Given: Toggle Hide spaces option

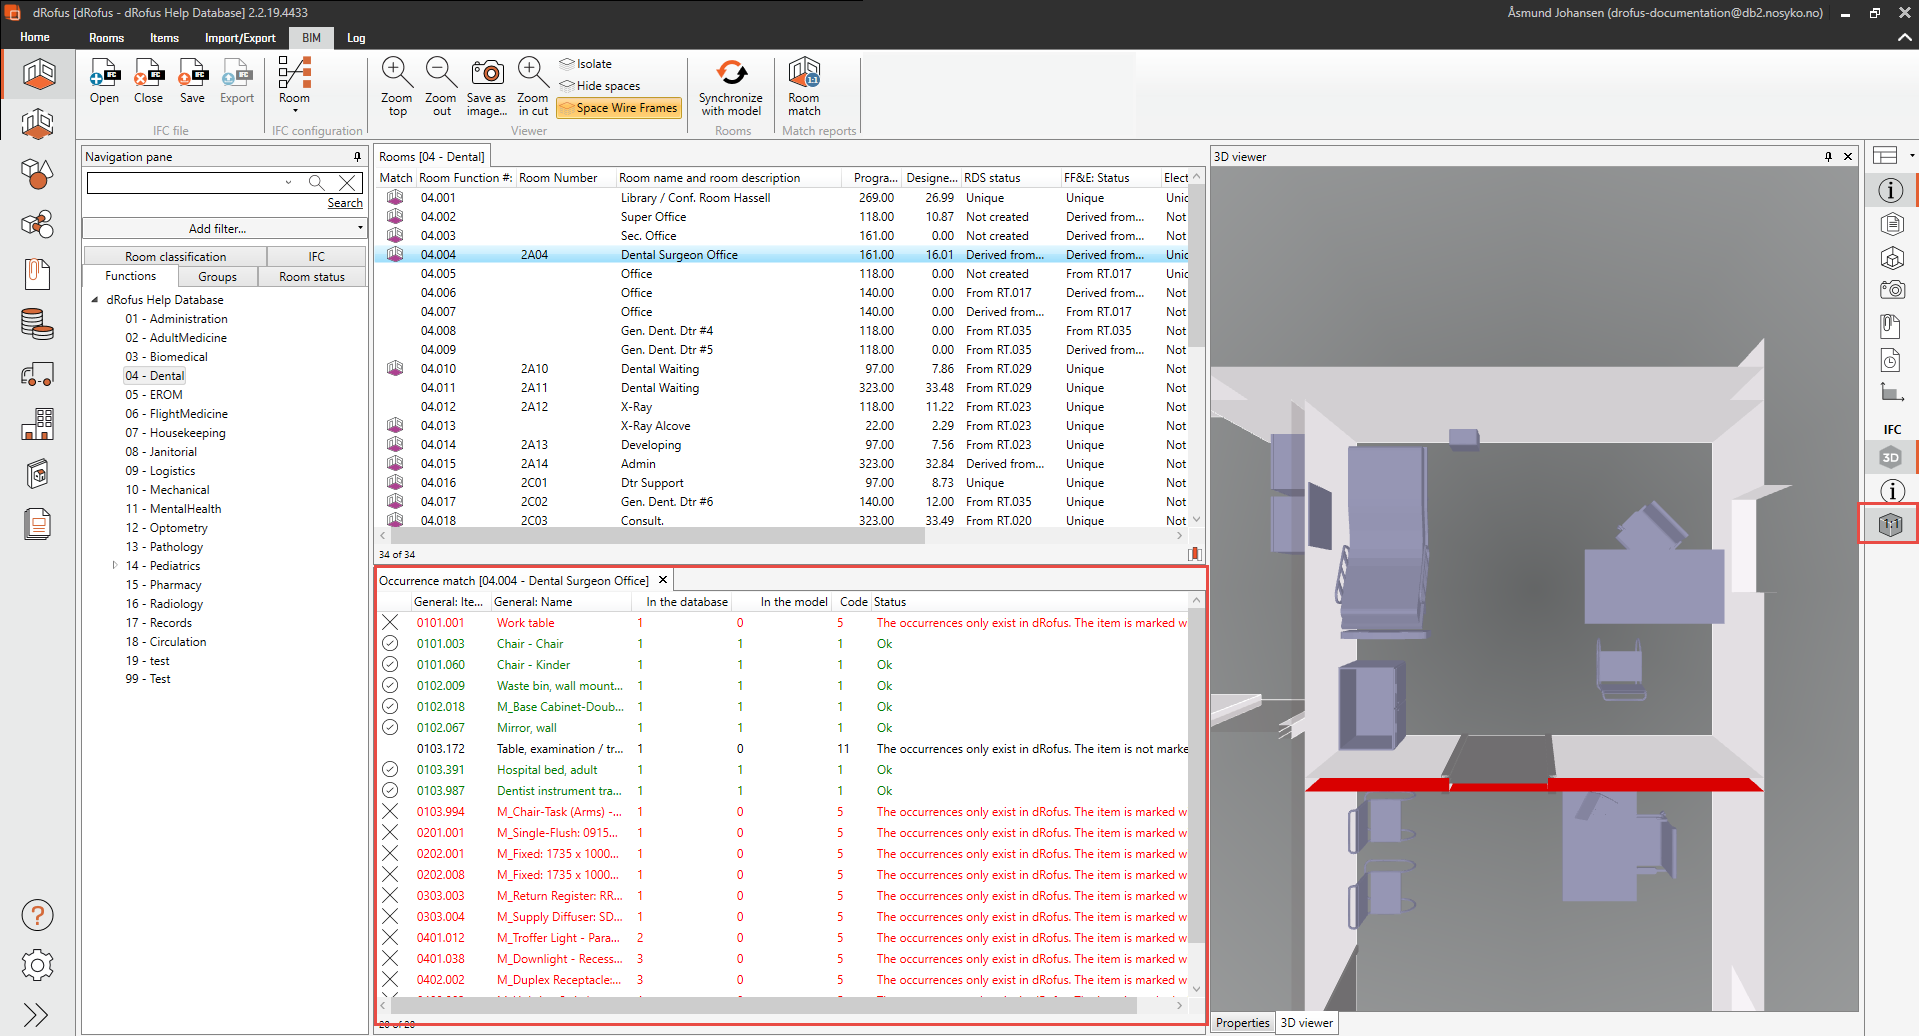Looking at the screenshot, I should (x=600, y=86).
